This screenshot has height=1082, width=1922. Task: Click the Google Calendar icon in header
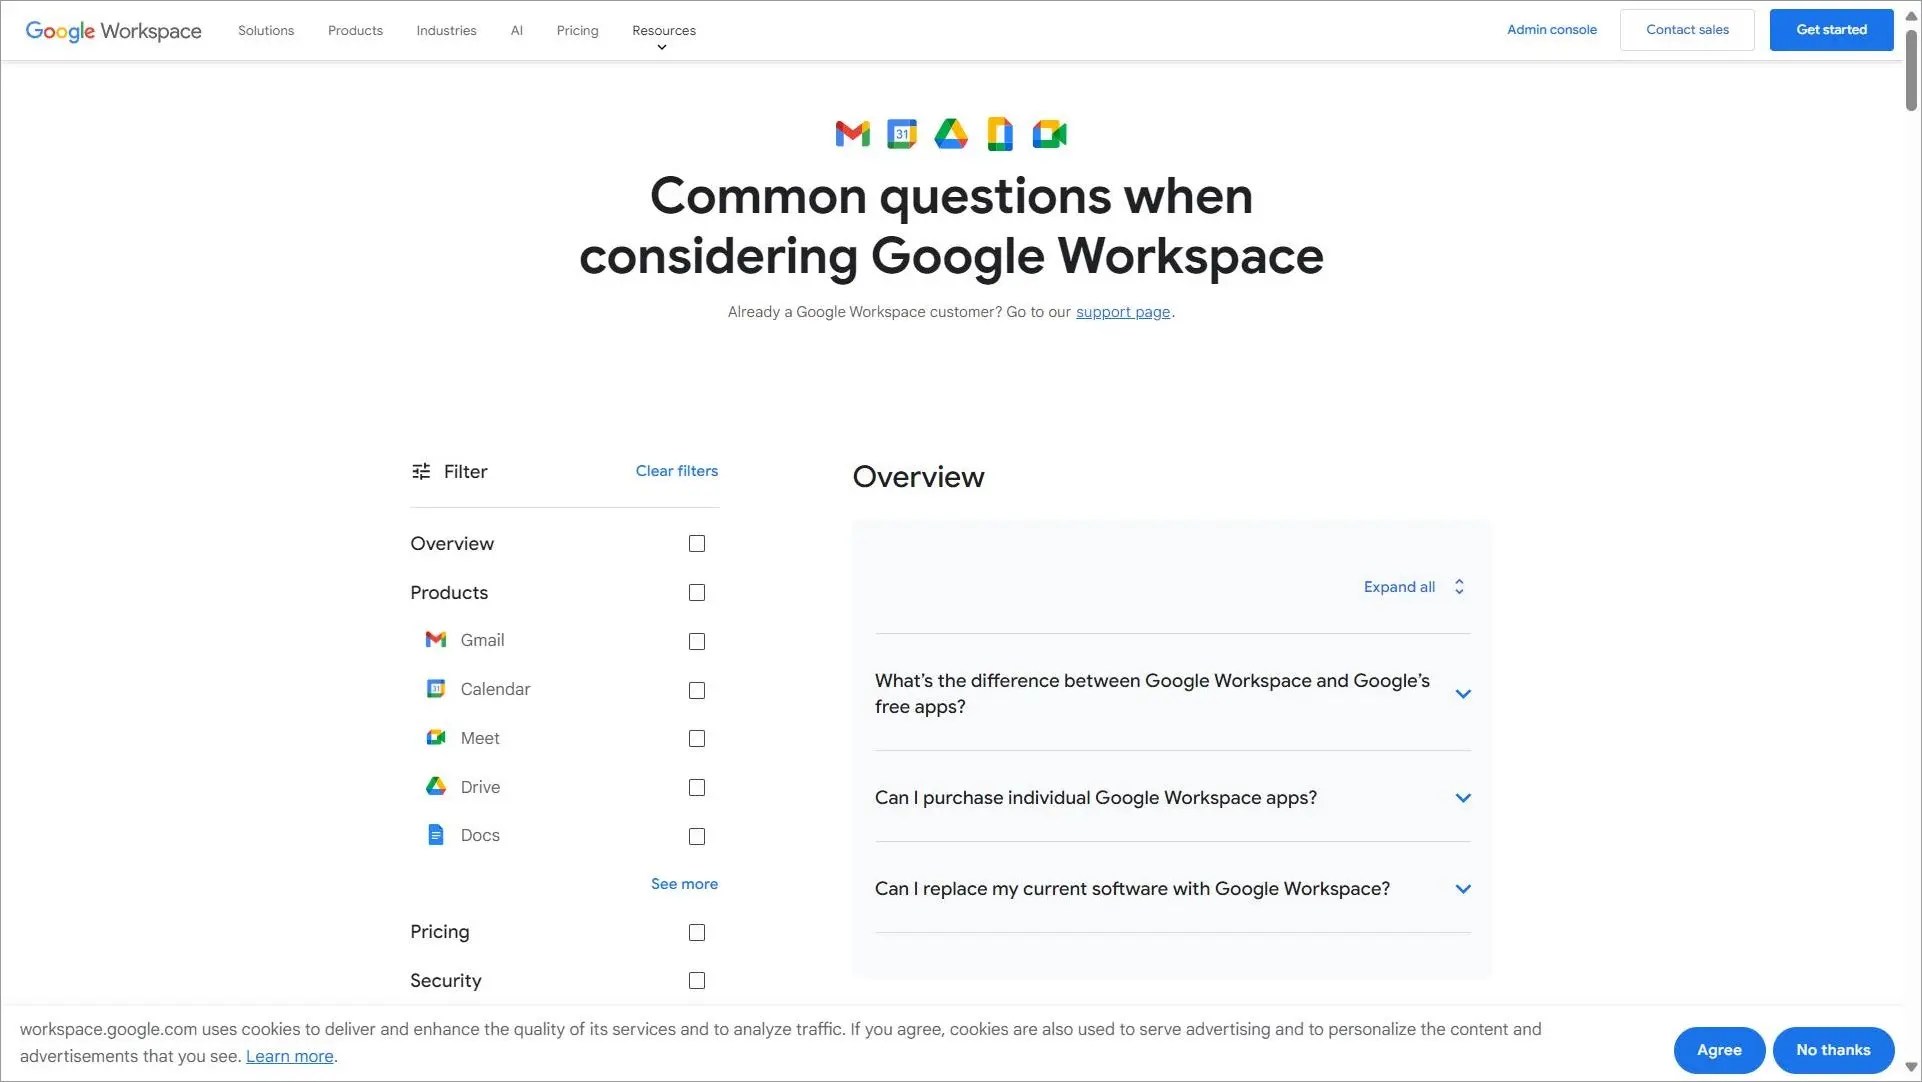click(x=901, y=134)
